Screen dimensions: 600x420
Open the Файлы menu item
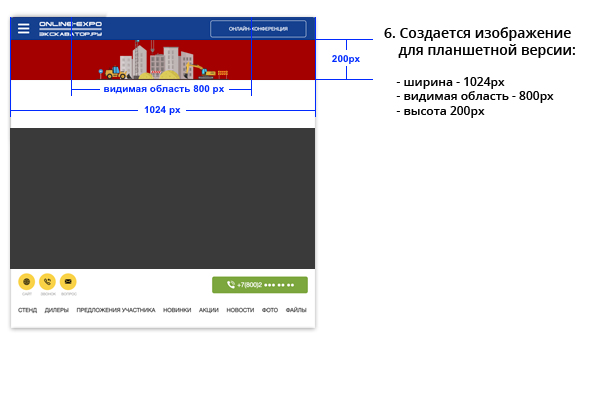[x=296, y=310]
